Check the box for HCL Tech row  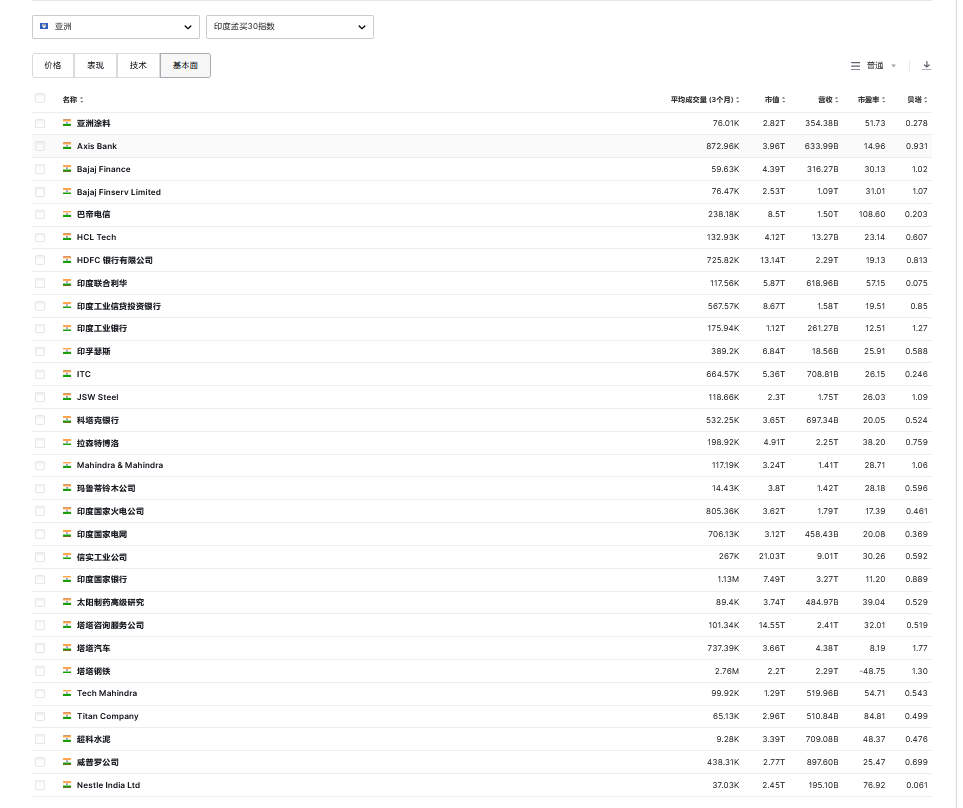click(40, 237)
